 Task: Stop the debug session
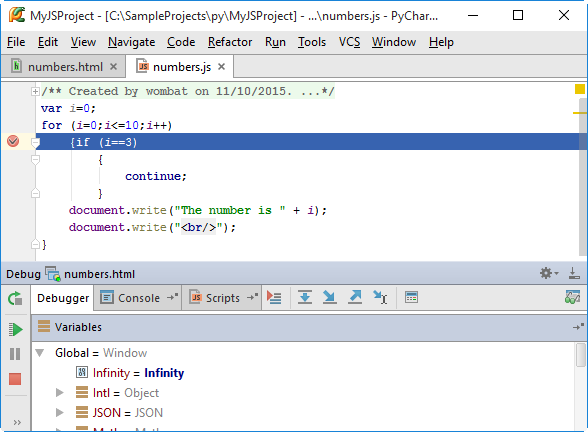(x=15, y=379)
